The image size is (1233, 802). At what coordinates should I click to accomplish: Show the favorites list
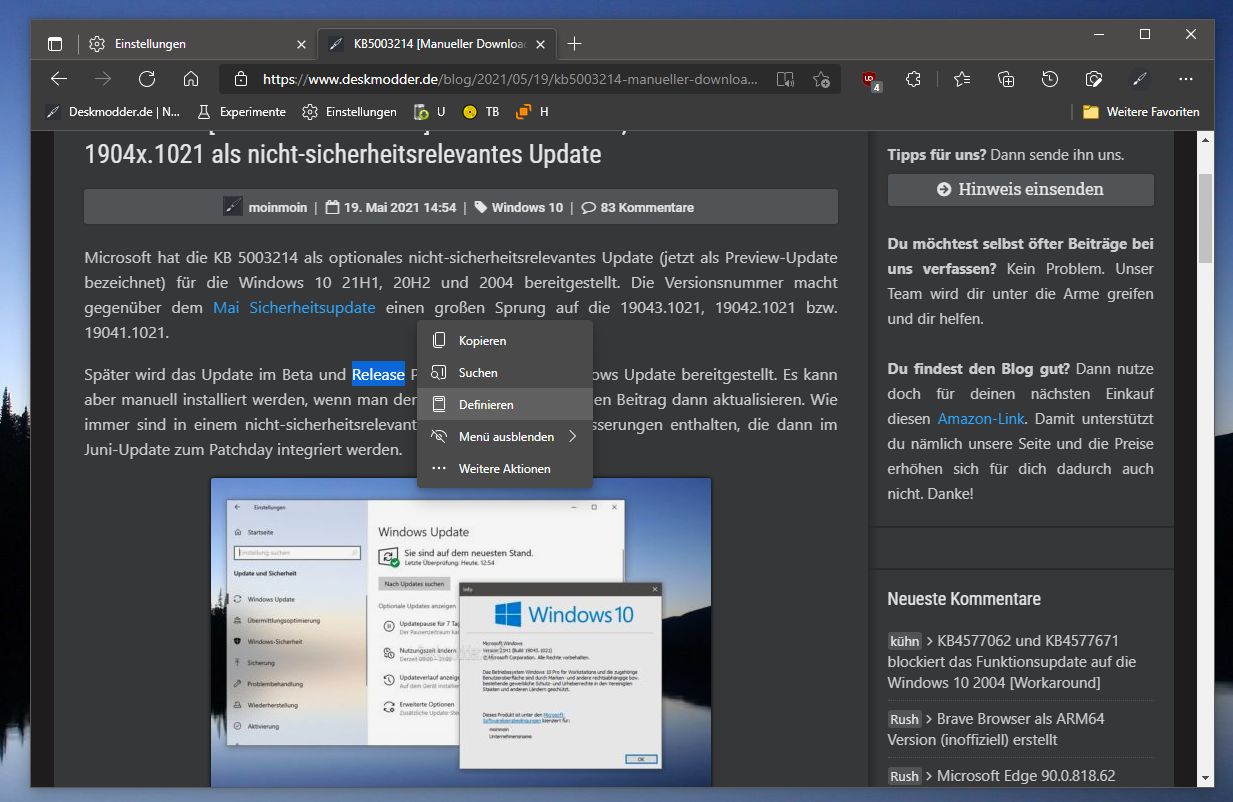[962, 79]
